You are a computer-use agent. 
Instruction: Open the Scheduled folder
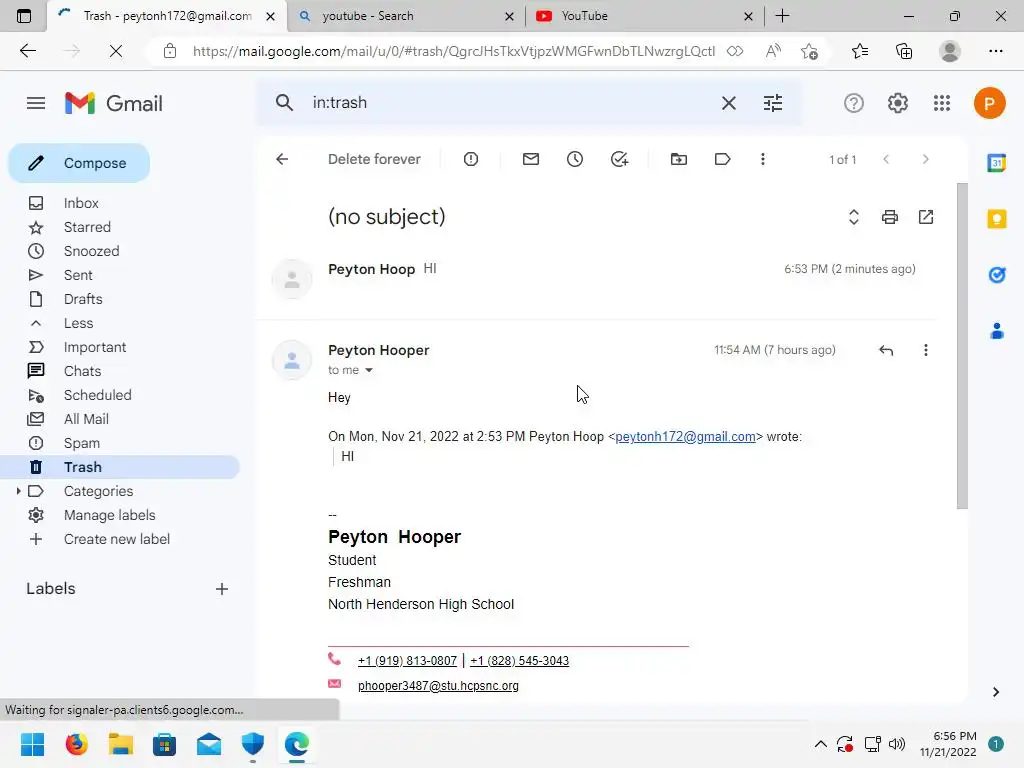(97, 395)
